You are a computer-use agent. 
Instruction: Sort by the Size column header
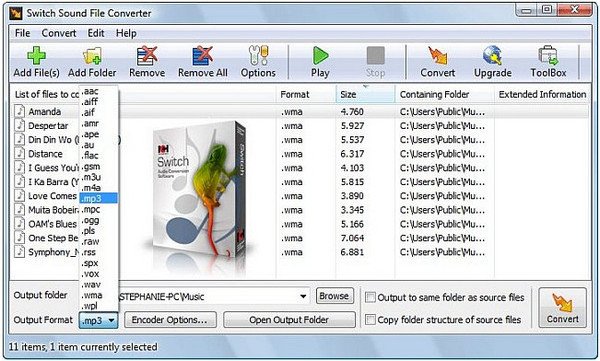click(x=365, y=94)
